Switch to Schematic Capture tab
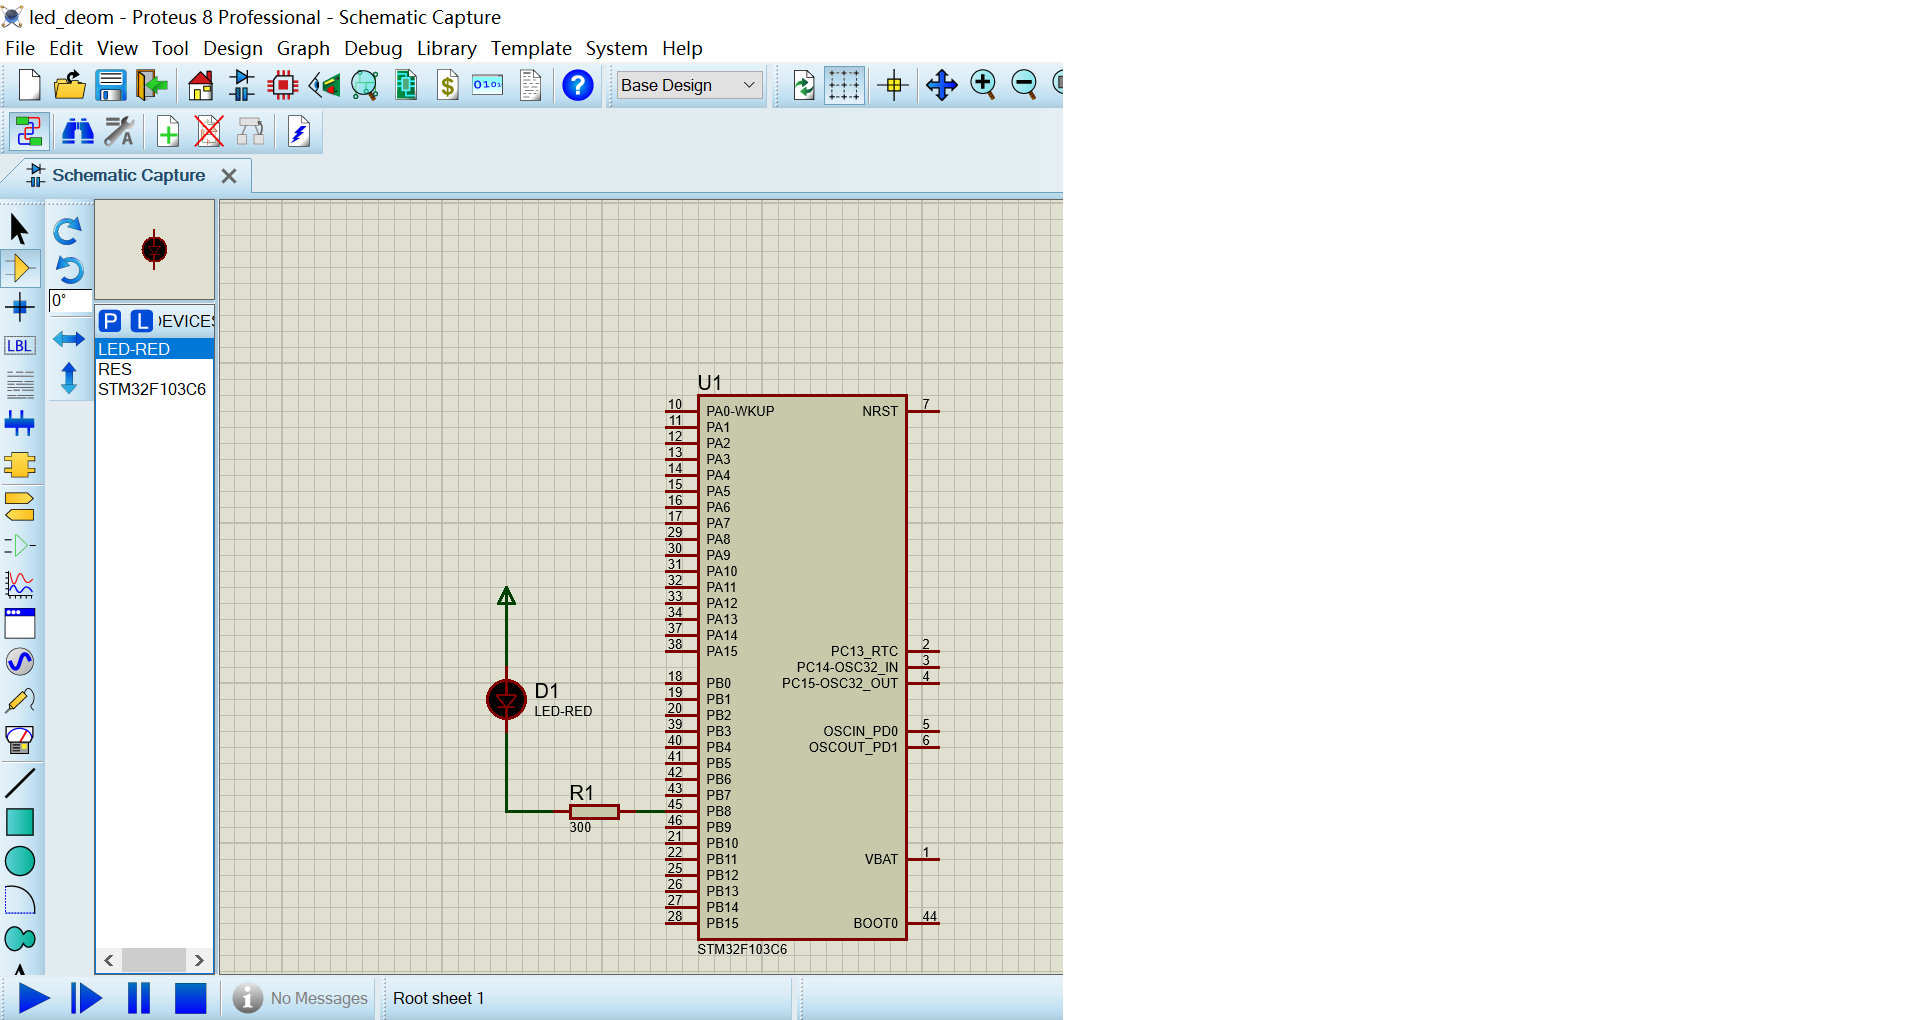The height and width of the screenshot is (1020, 1920). (x=128, y=176)
